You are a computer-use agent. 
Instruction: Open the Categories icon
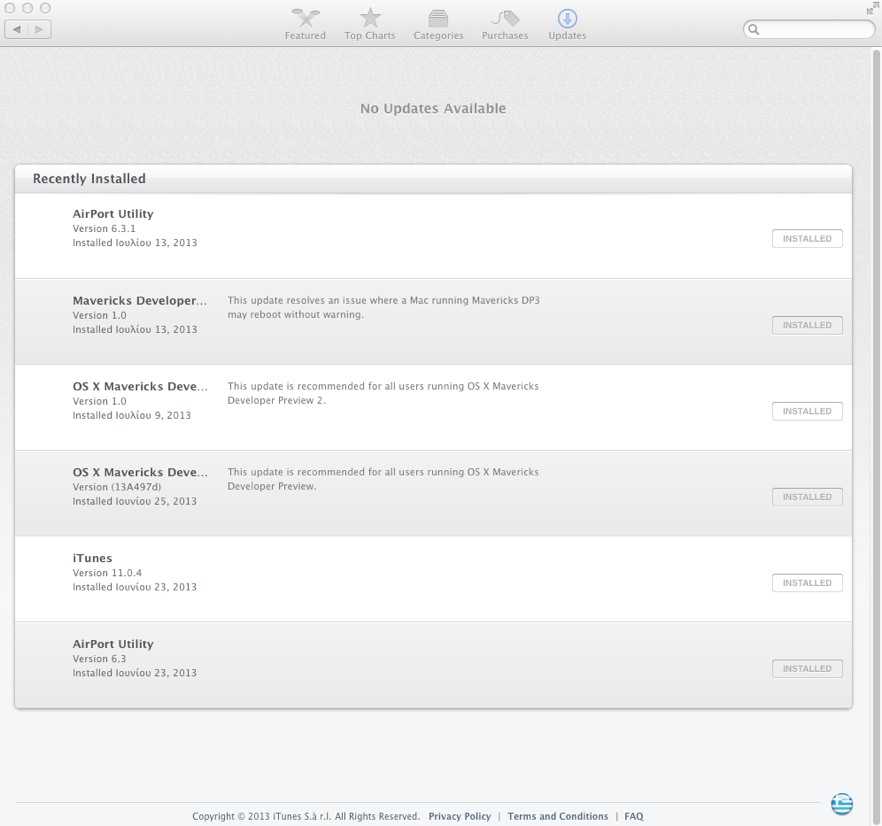tap(438, 18)
